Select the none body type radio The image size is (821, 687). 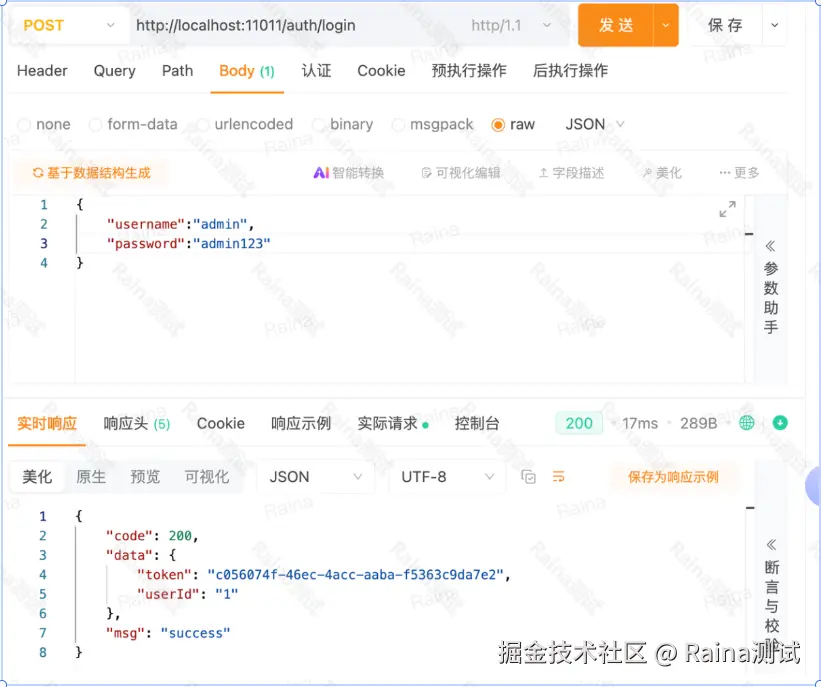(x=24, y=125)
